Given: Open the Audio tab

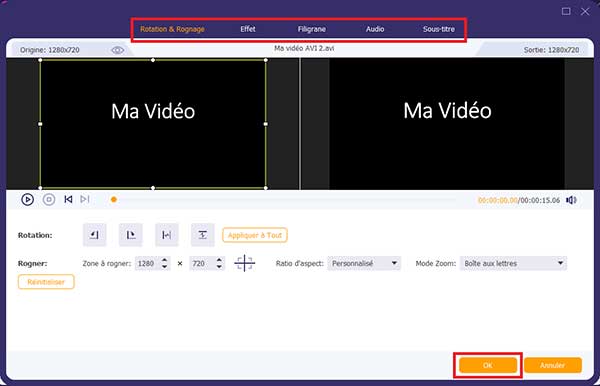Looking at the screenshot, I should 375,29.
